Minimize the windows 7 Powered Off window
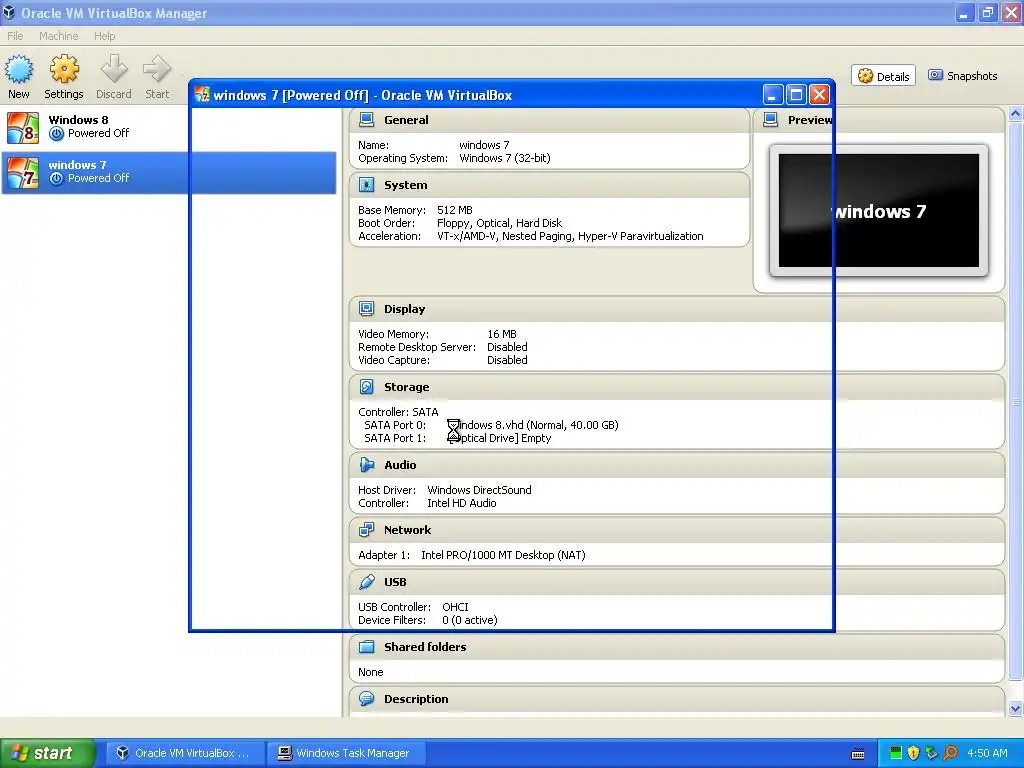 coord(773,95)
